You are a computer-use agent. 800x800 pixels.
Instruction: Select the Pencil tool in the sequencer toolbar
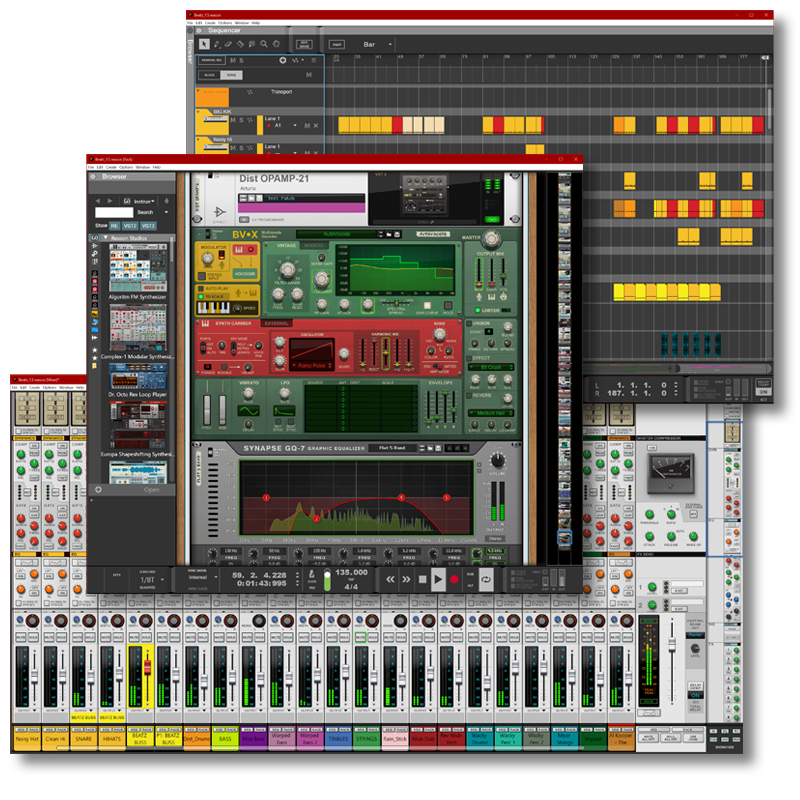(x=216, y=44)
